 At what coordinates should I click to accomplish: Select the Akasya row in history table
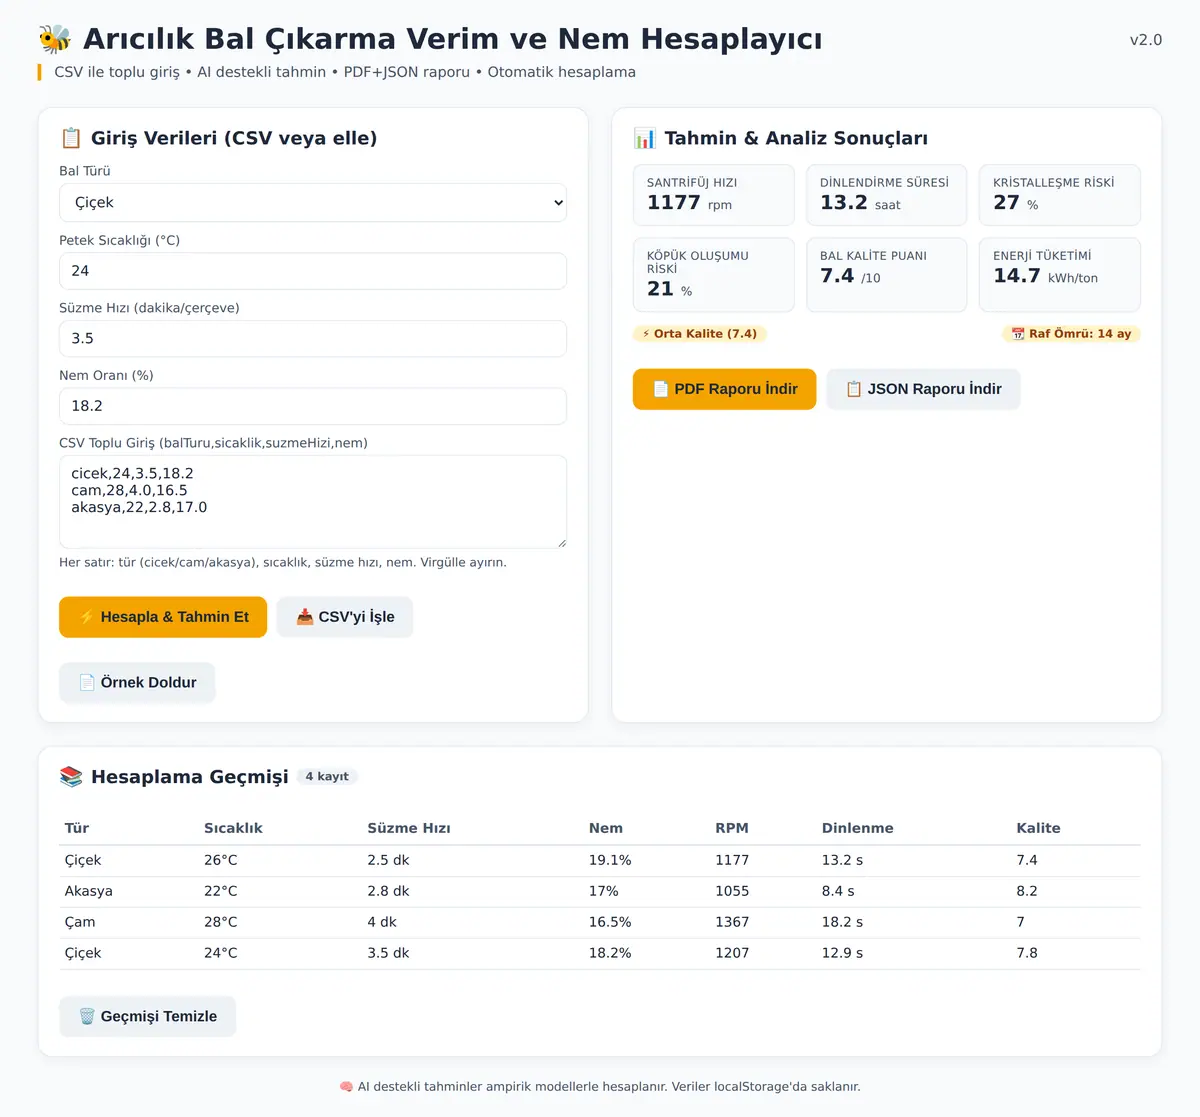point(600,891)
